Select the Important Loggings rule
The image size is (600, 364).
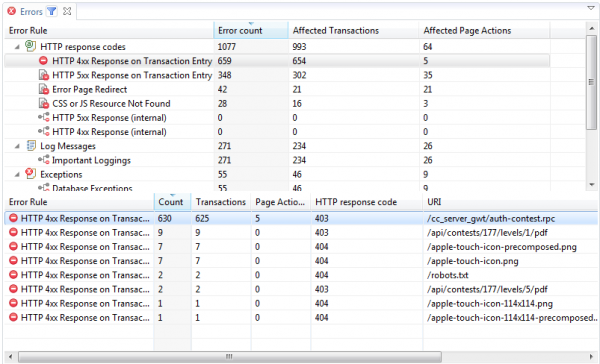point(91,160)
